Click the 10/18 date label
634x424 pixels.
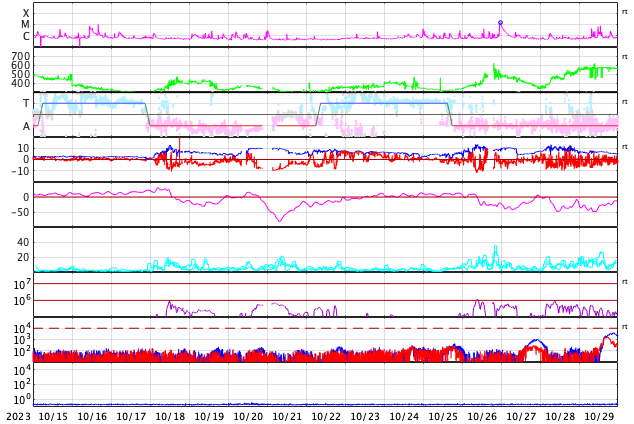click(x=170, y=417)
